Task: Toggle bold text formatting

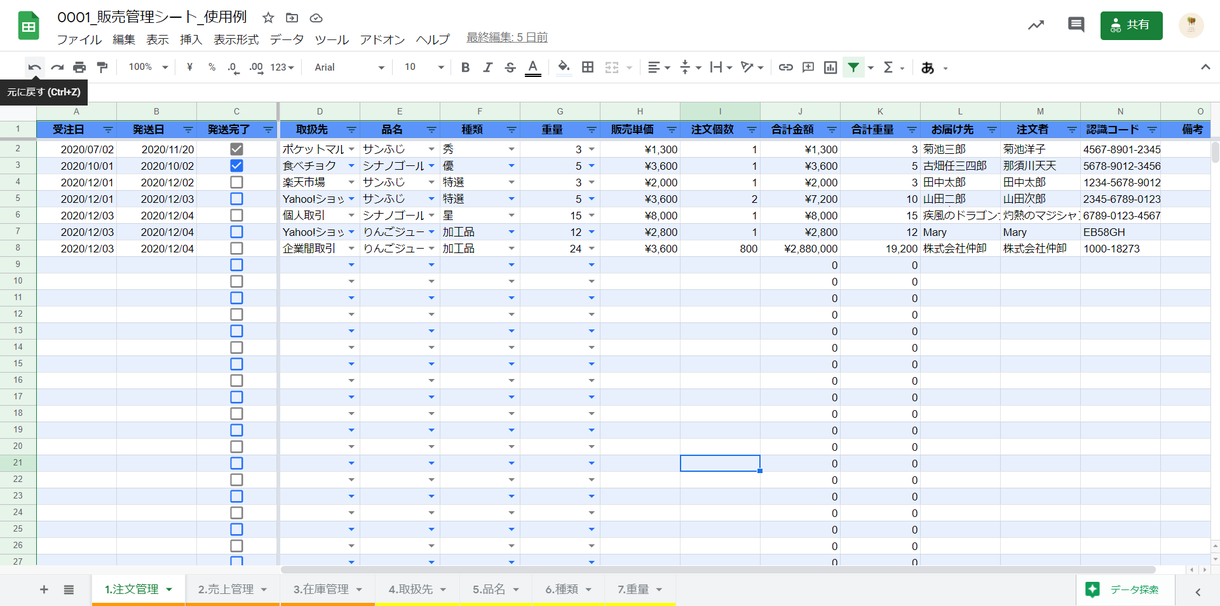Action: point(465,67)
